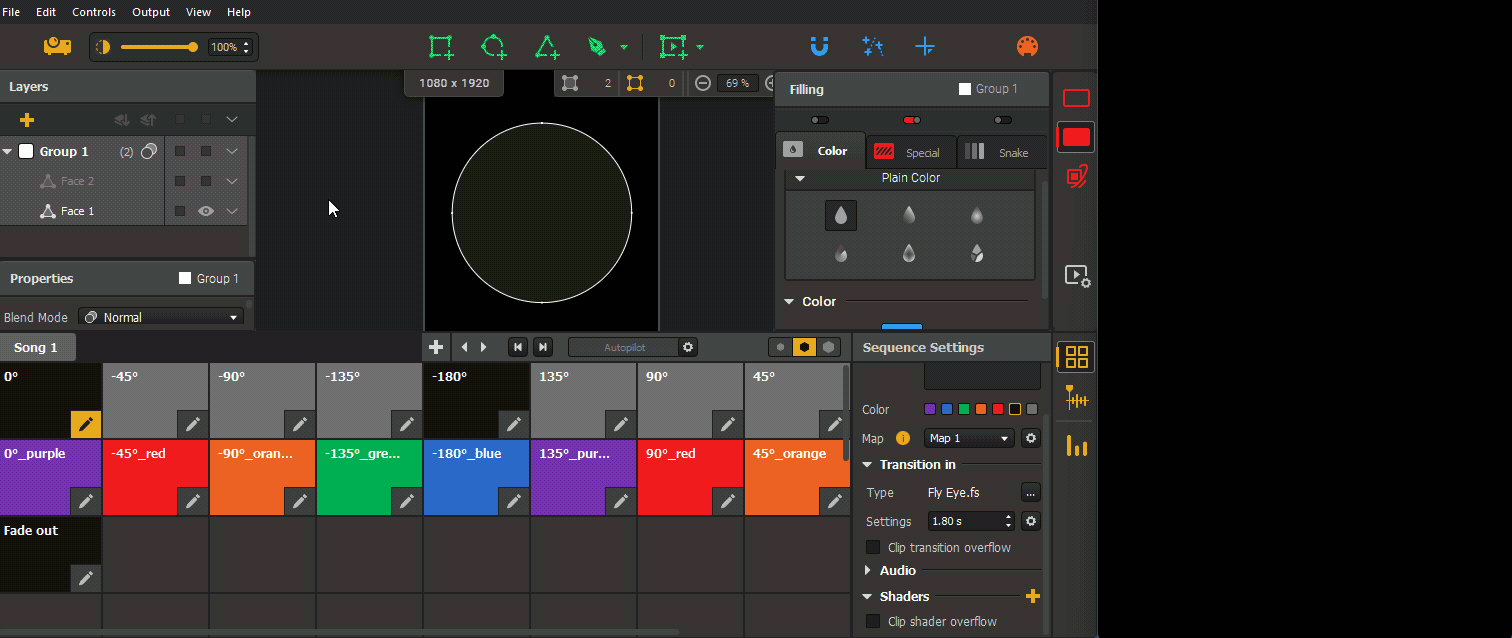
Task: Toggle visibility of the Face 1 layer
Action: (x=205, y=211)
